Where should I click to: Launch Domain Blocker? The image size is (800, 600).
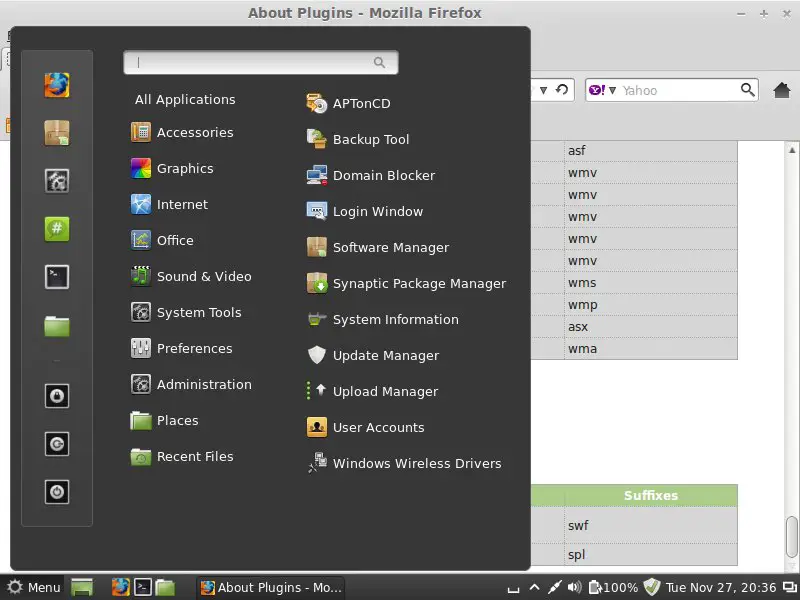(371, 176)
